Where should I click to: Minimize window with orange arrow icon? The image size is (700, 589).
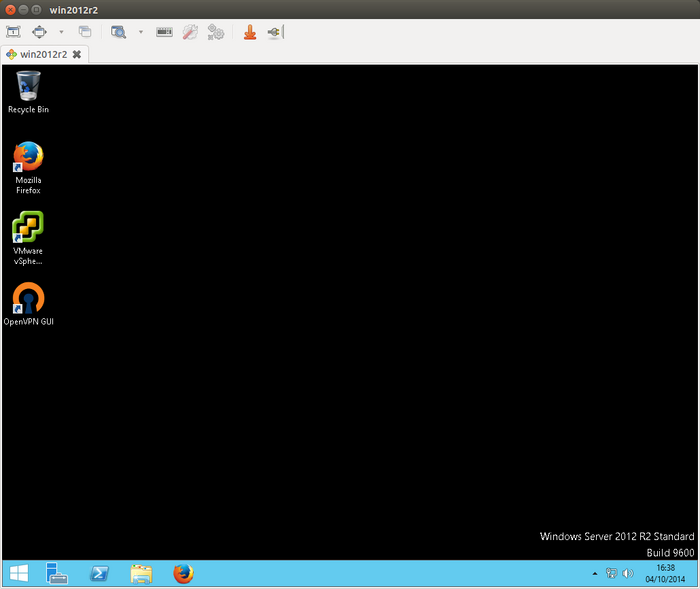(x=250, y=32)
